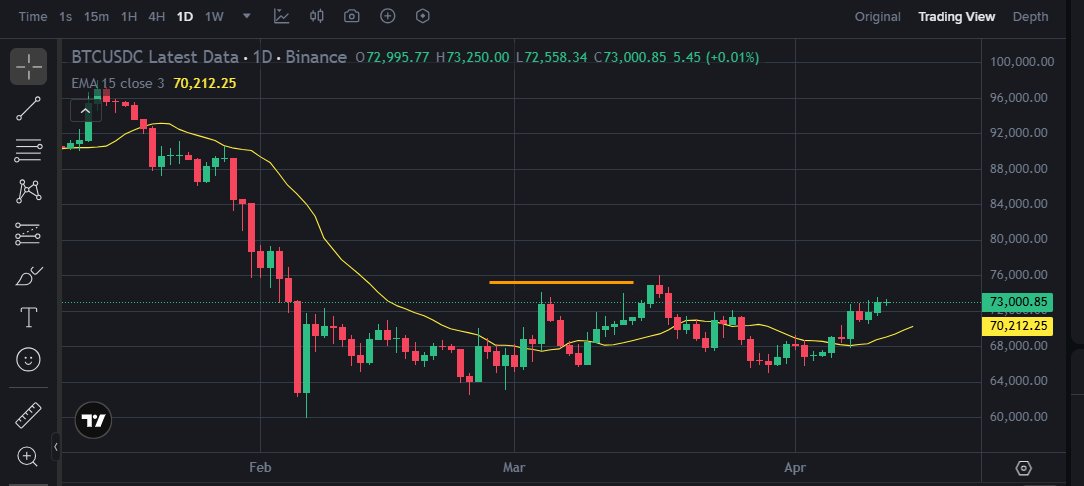Click the L72,558.34 low value
1084x486 pixels.
point(552,57)
